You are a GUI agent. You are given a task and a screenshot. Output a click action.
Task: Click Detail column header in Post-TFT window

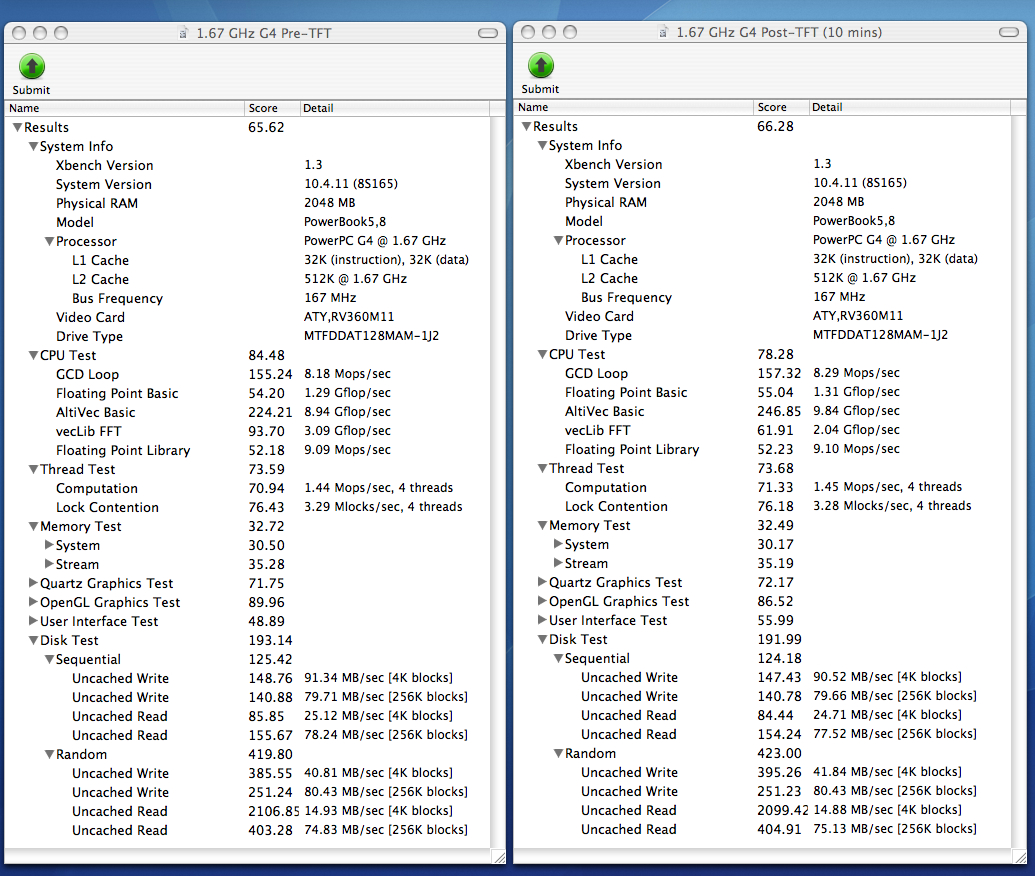point(909,107)
